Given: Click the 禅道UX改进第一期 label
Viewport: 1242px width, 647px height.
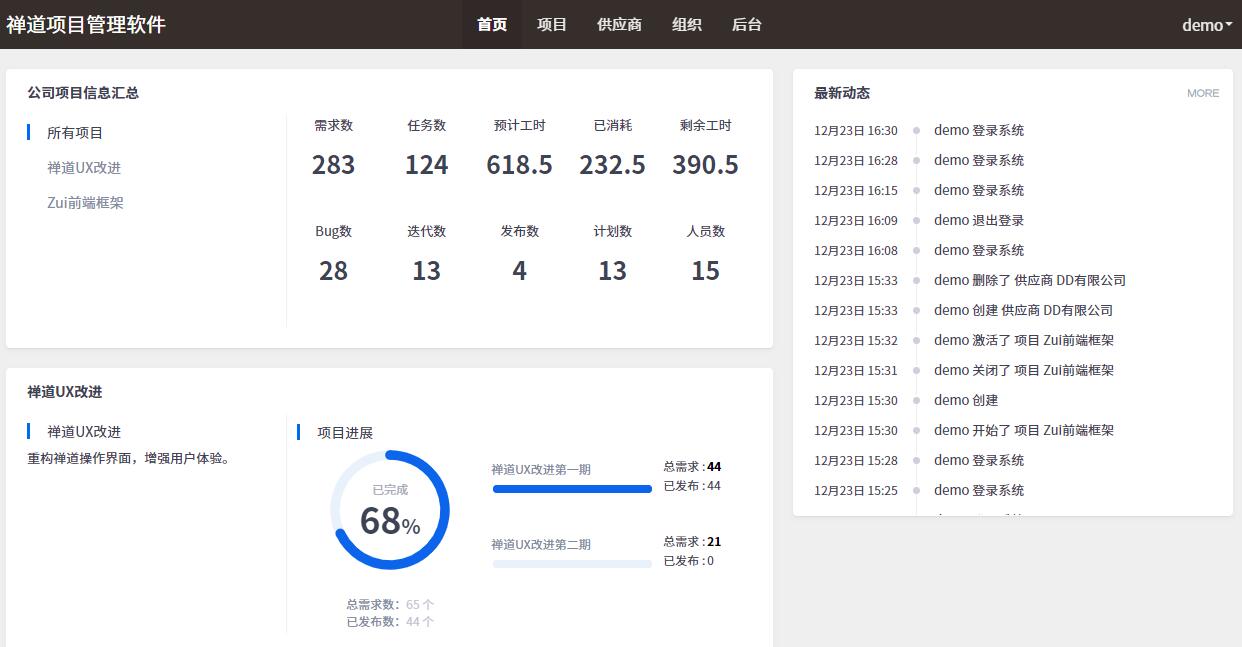Looking at the screenshot, I should (541, 470).
